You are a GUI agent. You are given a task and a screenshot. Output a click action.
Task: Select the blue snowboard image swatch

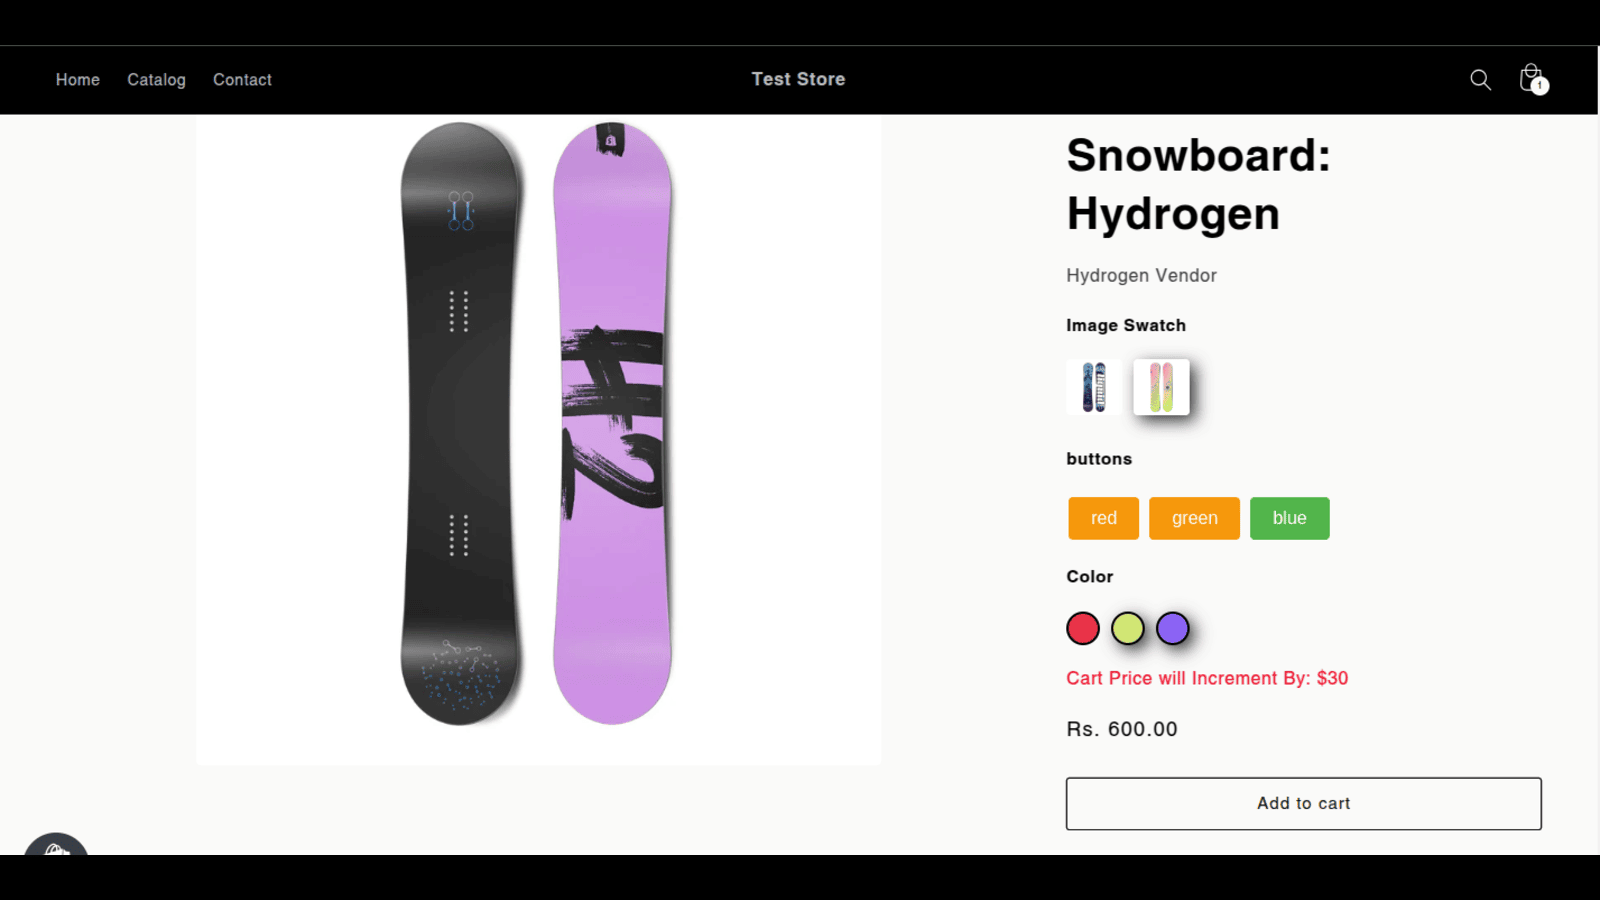click(1094, 387)
